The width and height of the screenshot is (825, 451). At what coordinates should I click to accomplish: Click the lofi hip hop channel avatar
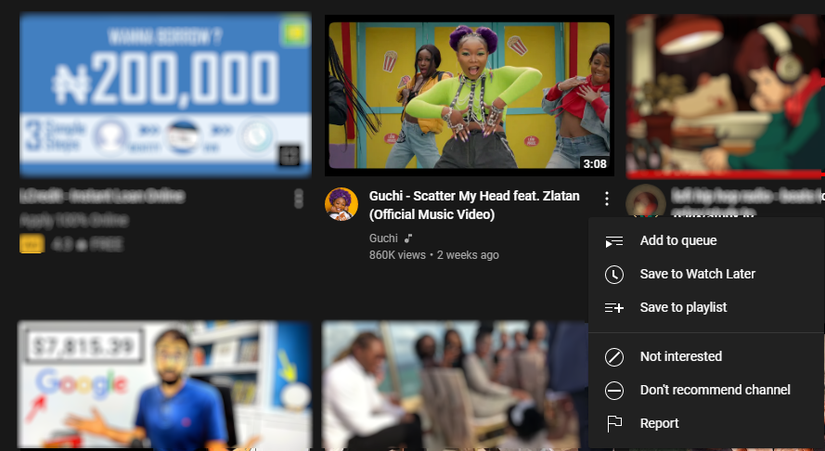[x=645, y=202]
